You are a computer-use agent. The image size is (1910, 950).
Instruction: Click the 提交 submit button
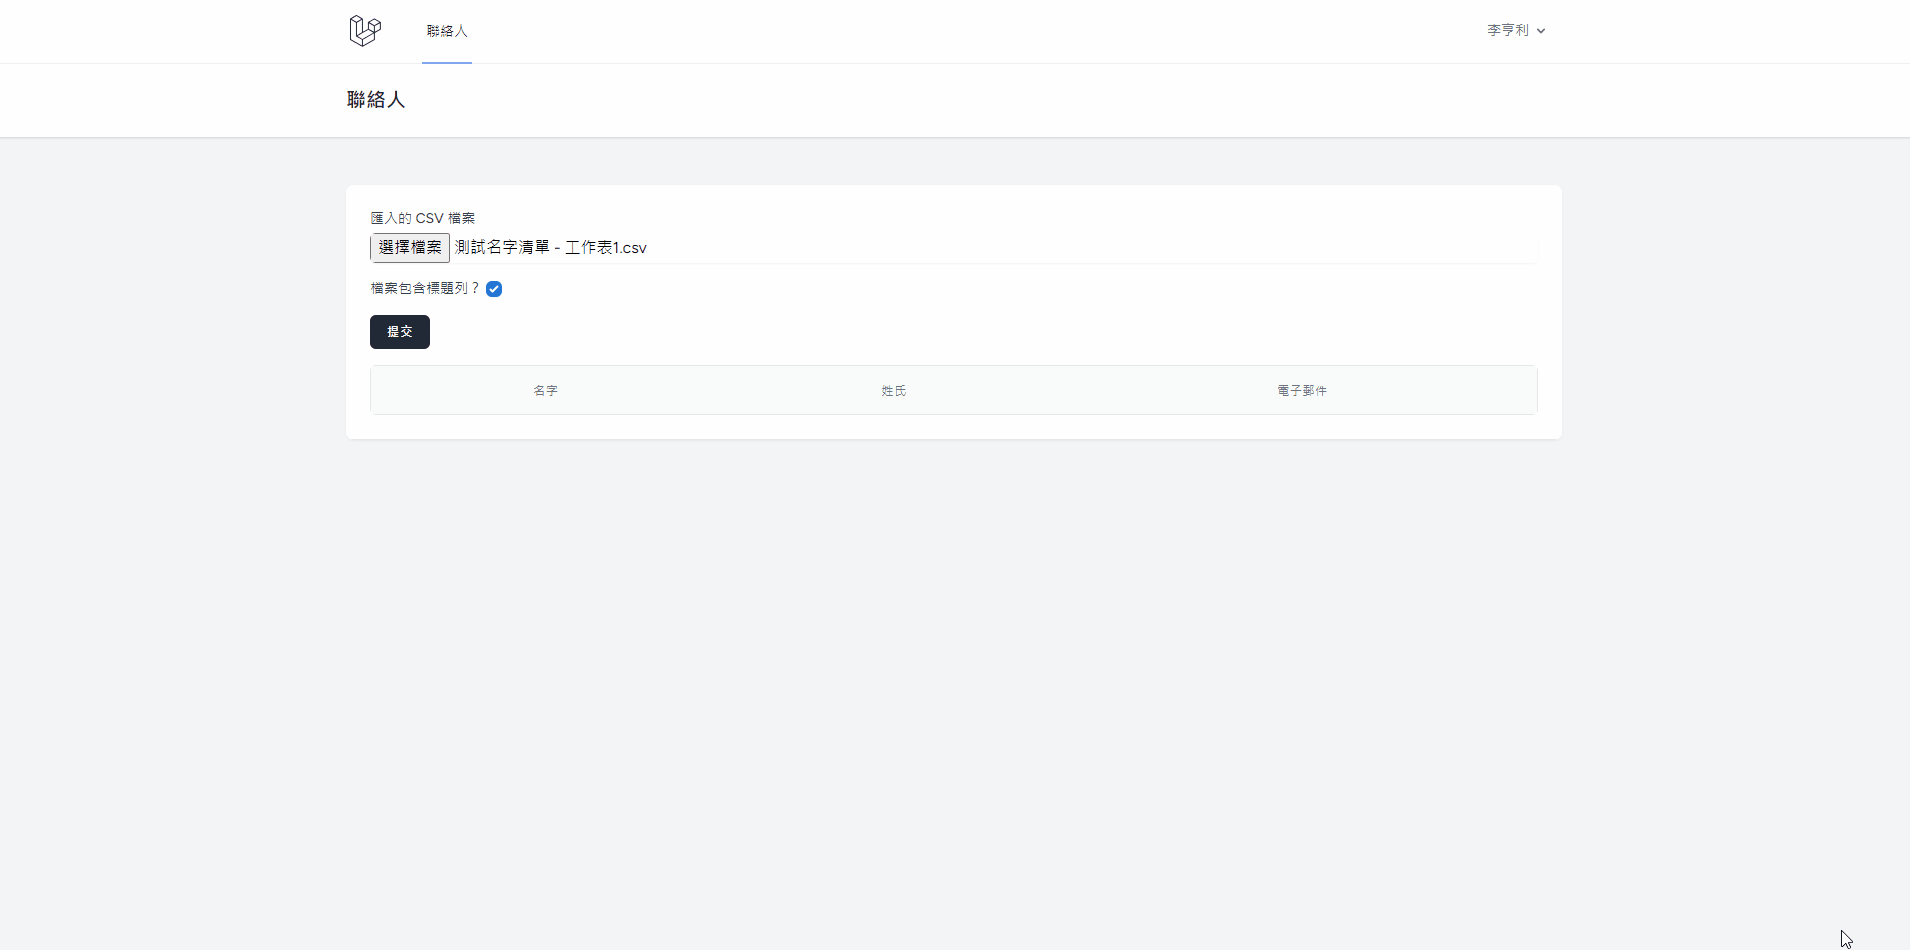point(400,332)
